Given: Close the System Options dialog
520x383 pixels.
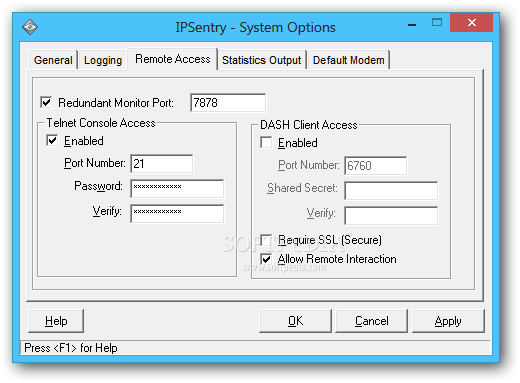Looking at the screenshot, I should coord(471,23).
